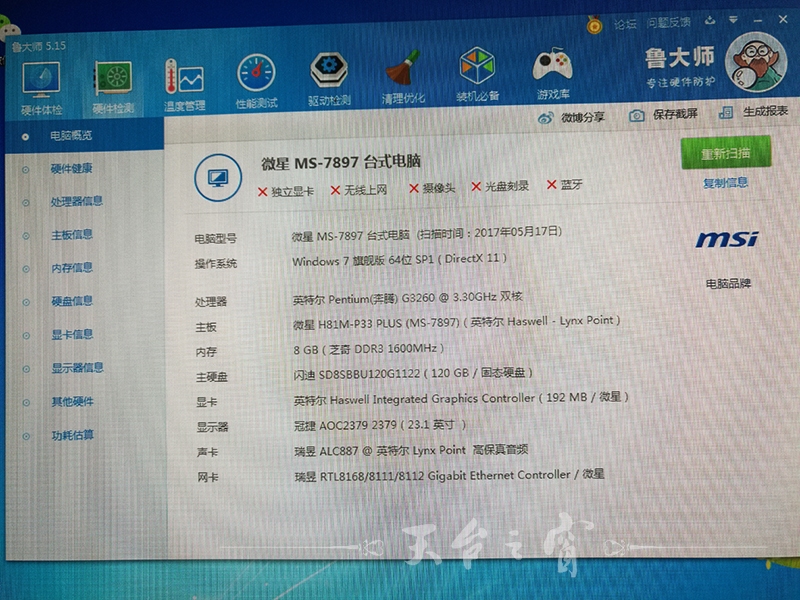Click Windows 7 旗舰版 64位 SP1 text
The height and width of the screenshot is (600, 800).
399,260
